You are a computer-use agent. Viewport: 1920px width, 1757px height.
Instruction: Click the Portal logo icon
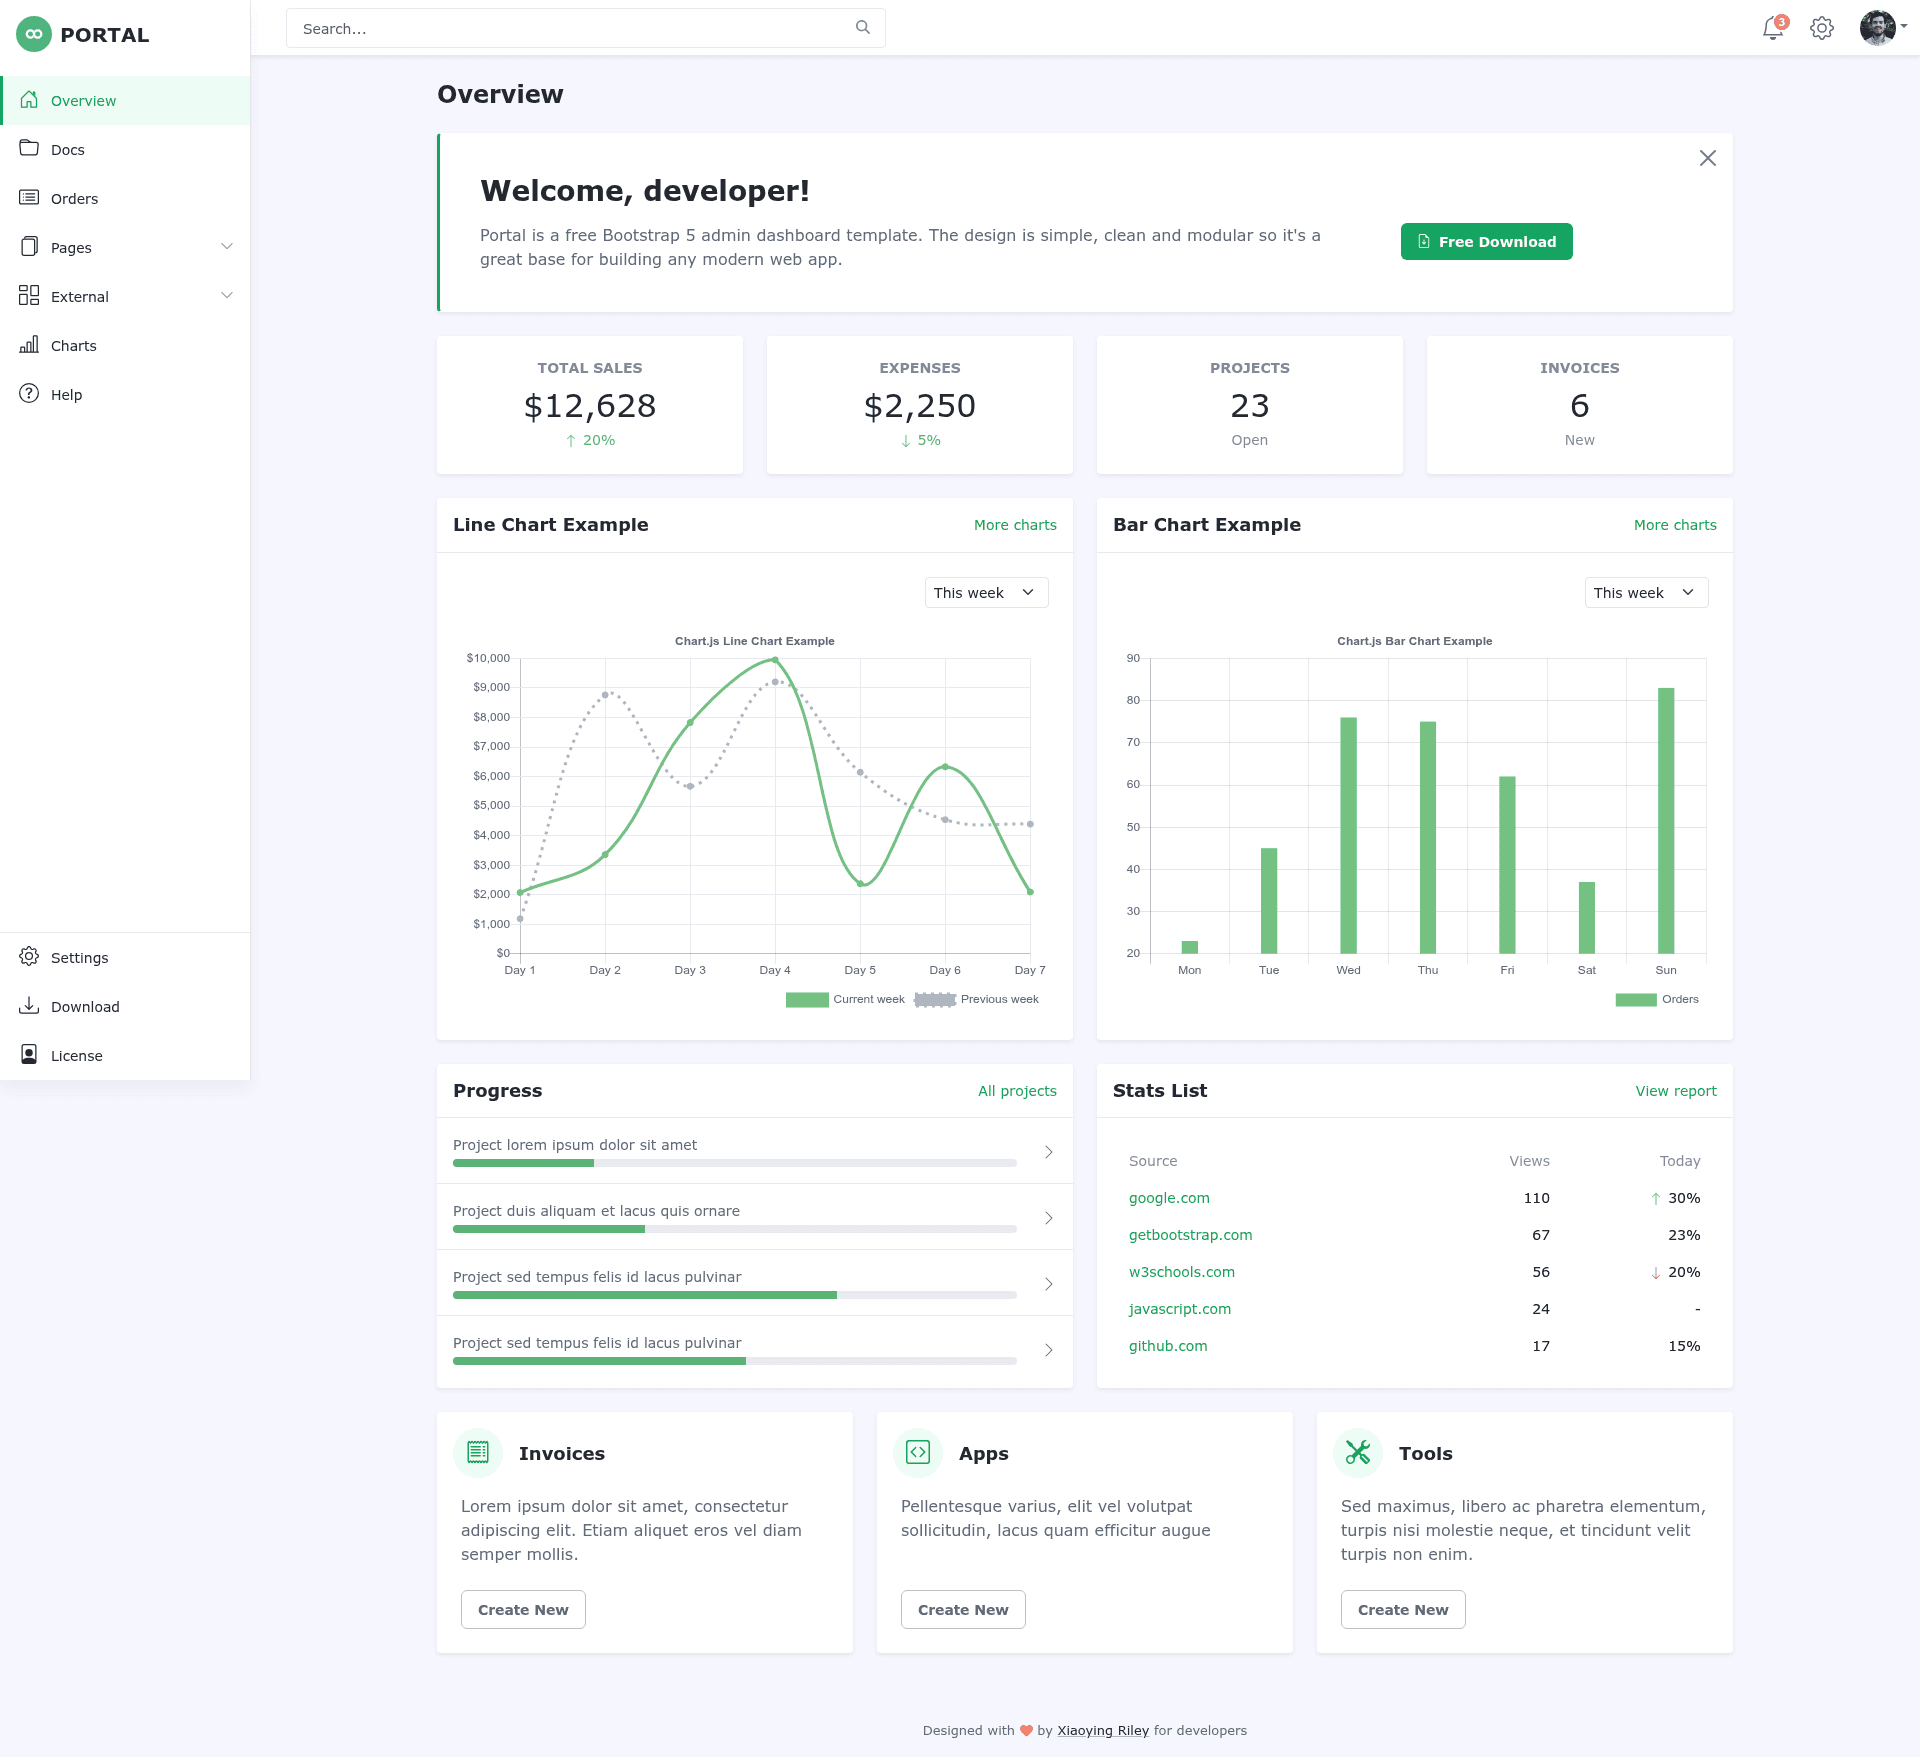34,34
